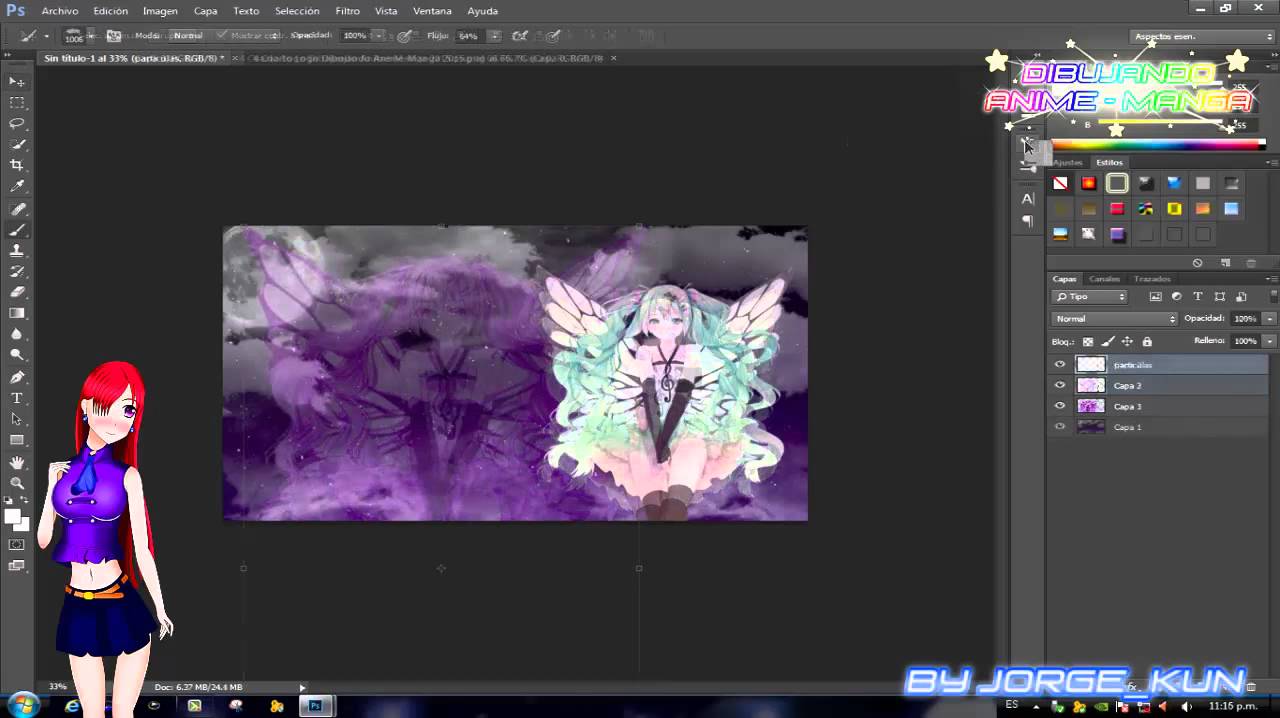
Task: Filter layers by smart objects
Action: click(x=1241, y=297)
